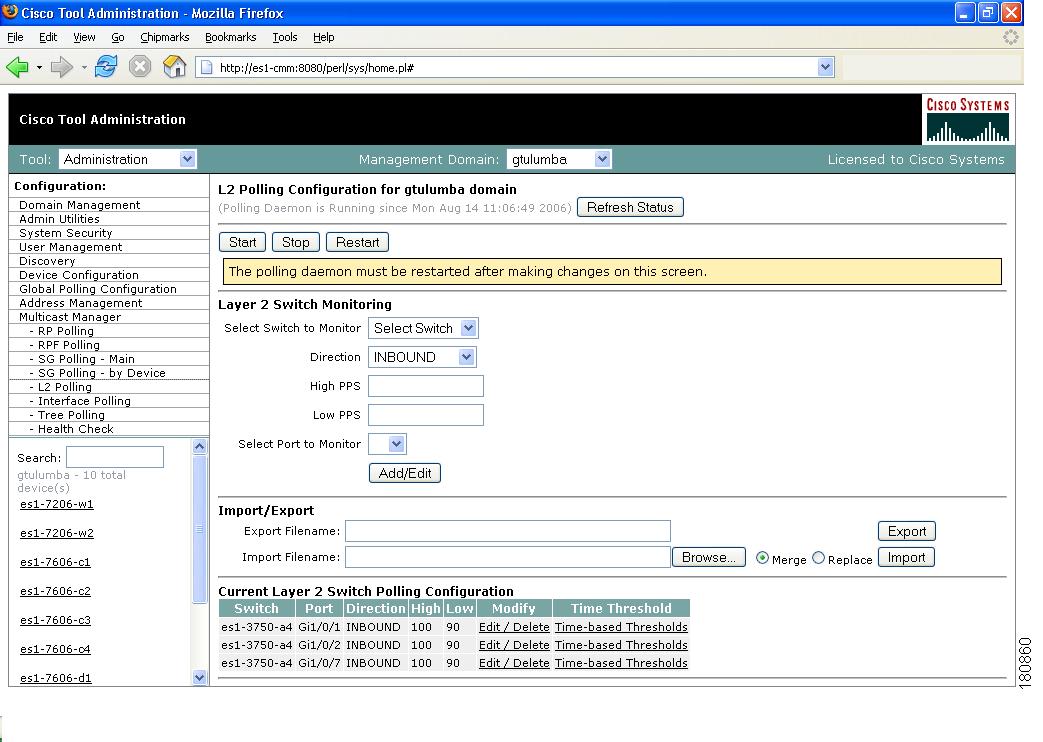Open device link es1-7206-w2
The width and height of the screenshot is (1043, 742).
coord(57,533)
